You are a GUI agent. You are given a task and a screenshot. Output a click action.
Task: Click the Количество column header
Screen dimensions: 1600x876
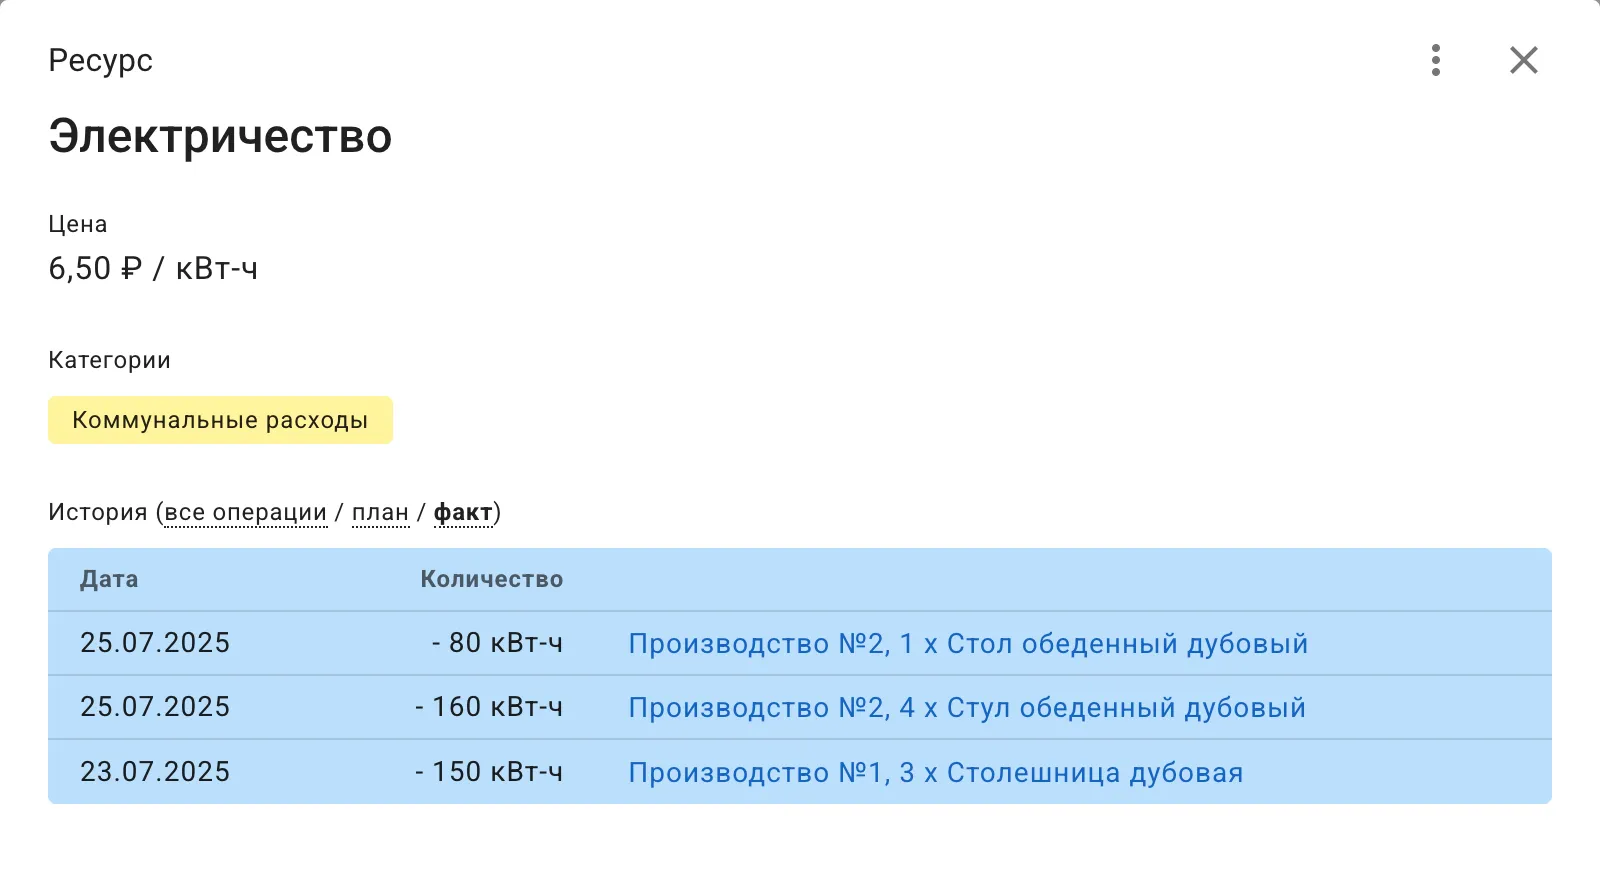491,580
